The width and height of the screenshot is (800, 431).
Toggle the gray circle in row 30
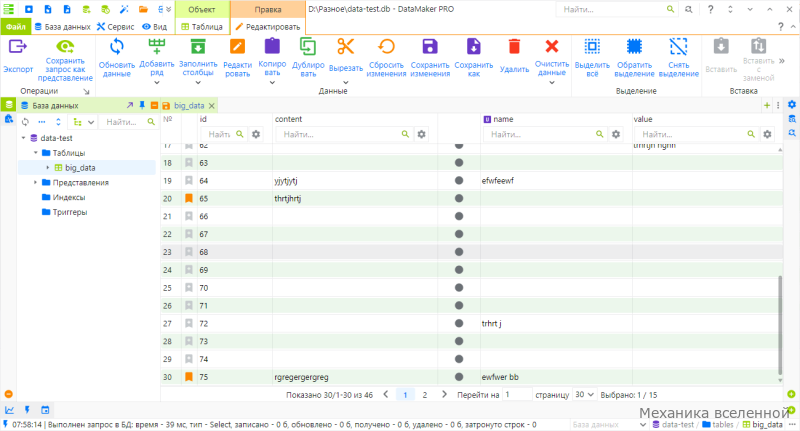tap(459, 377)
